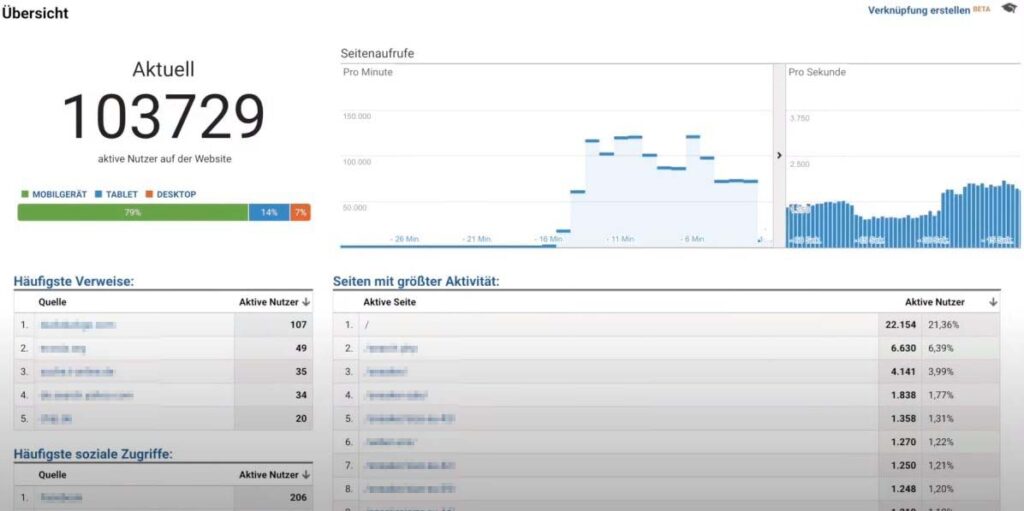This screenshot has height=511, width=1024.
Task: Open the active page with 1.250 users
Action: pyautogui.click(x=409, y=465)
